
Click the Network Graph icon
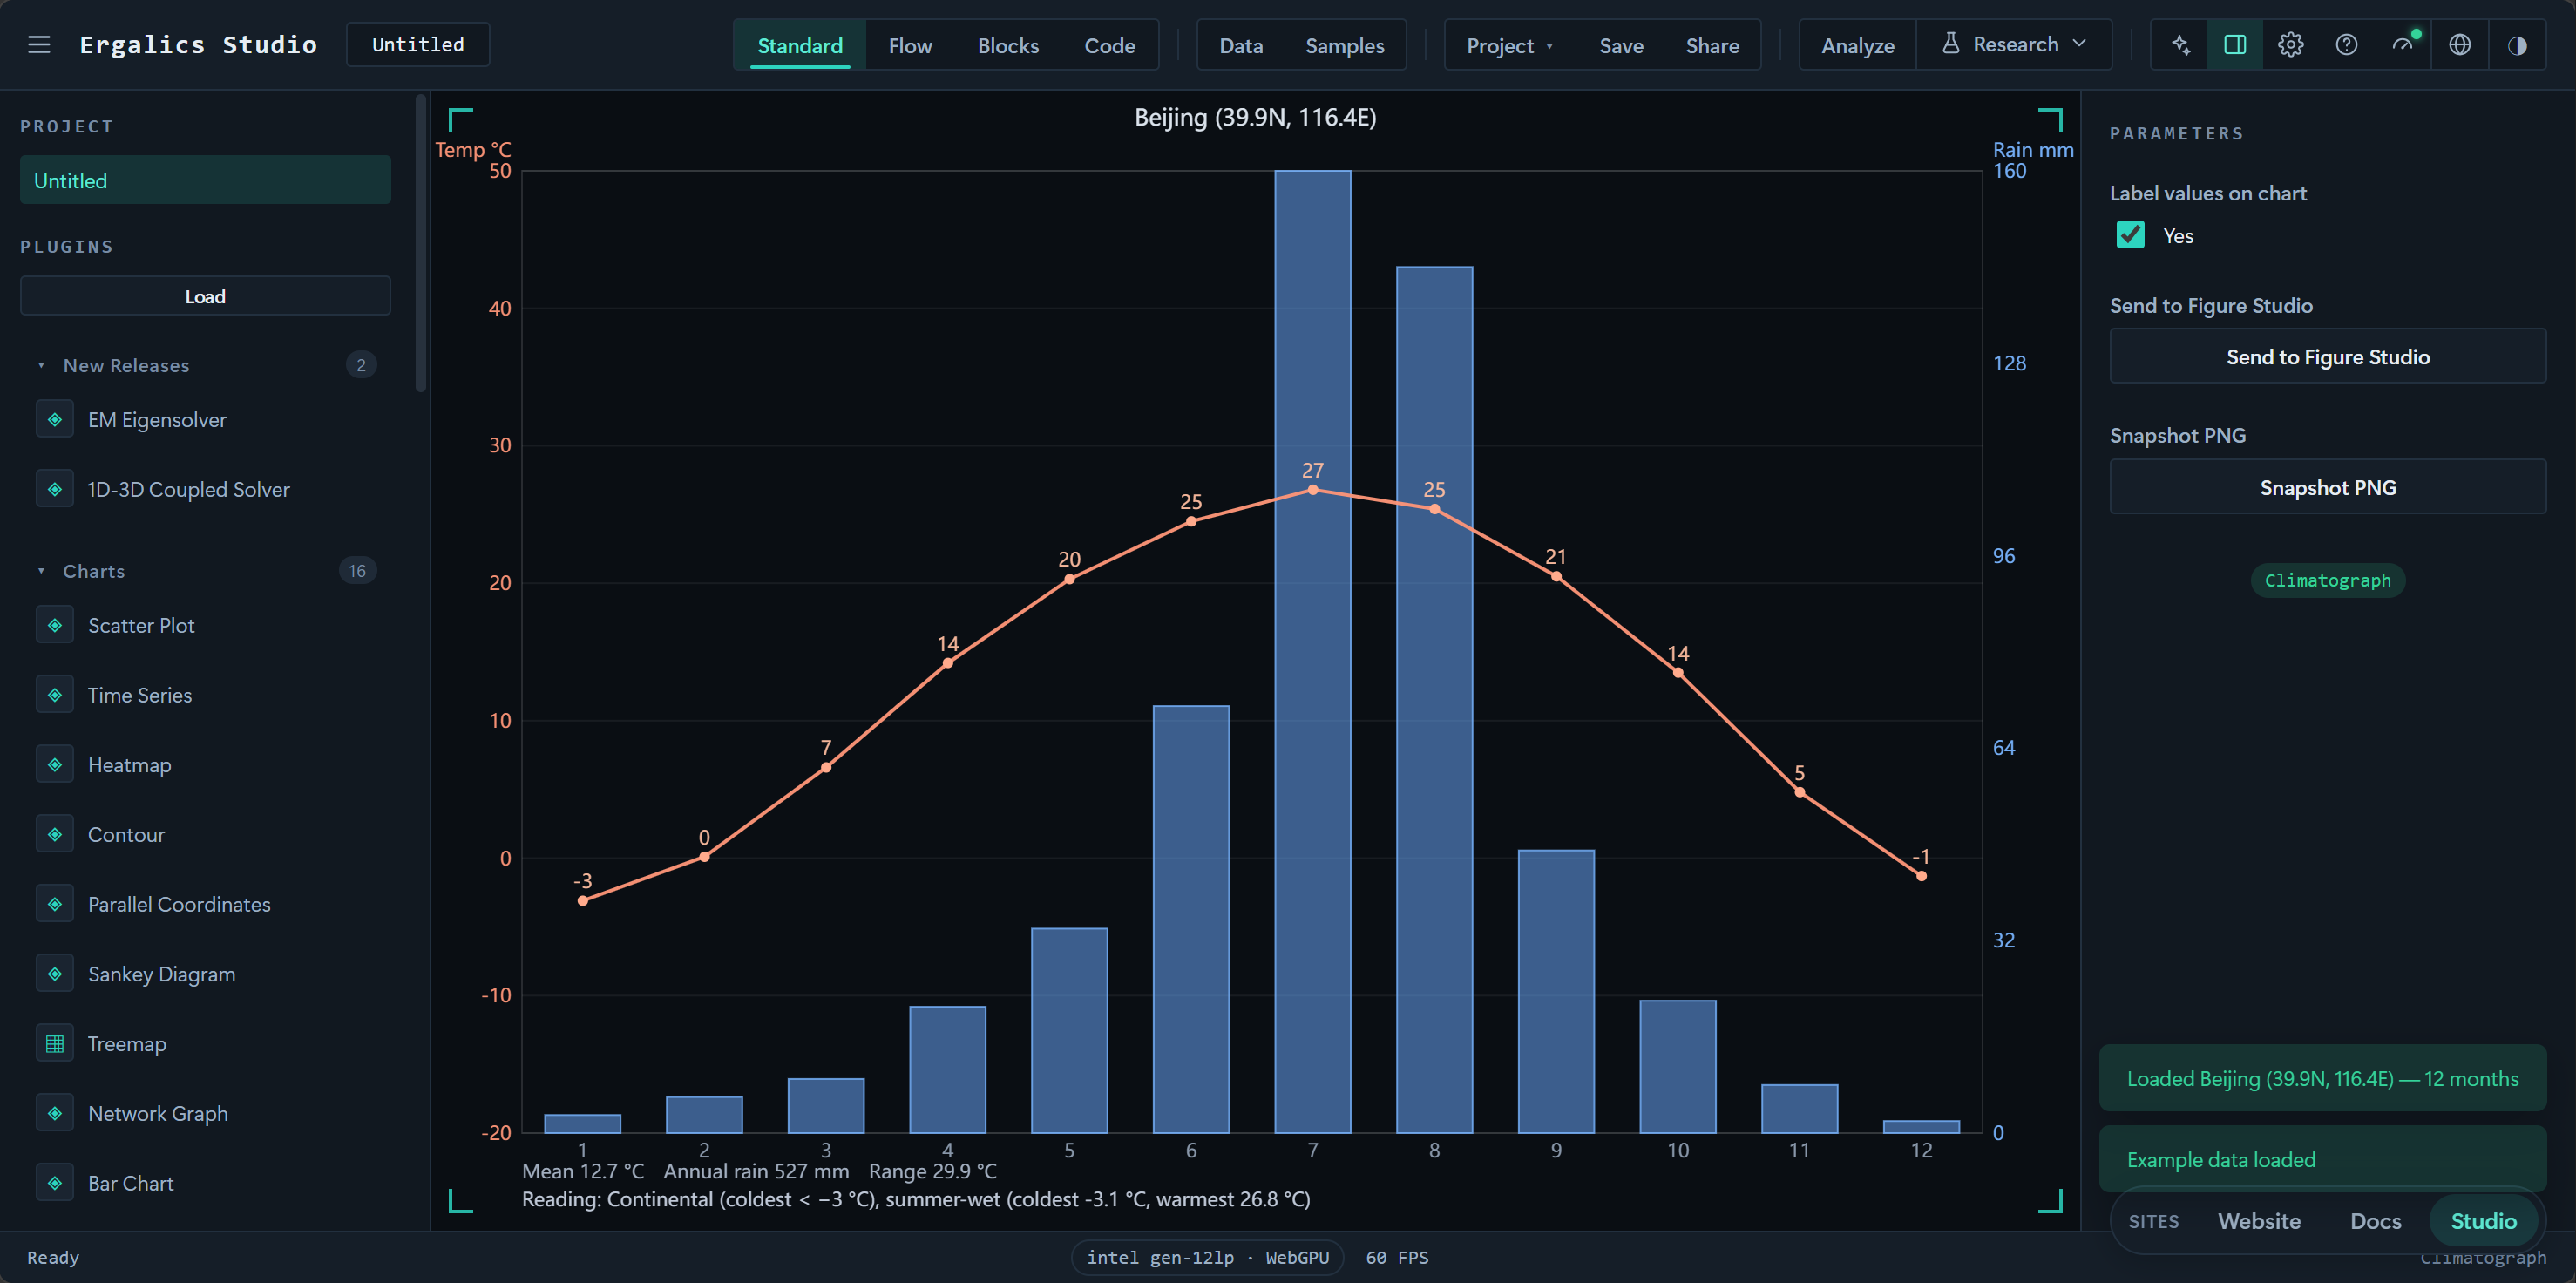coord(55,1113)
